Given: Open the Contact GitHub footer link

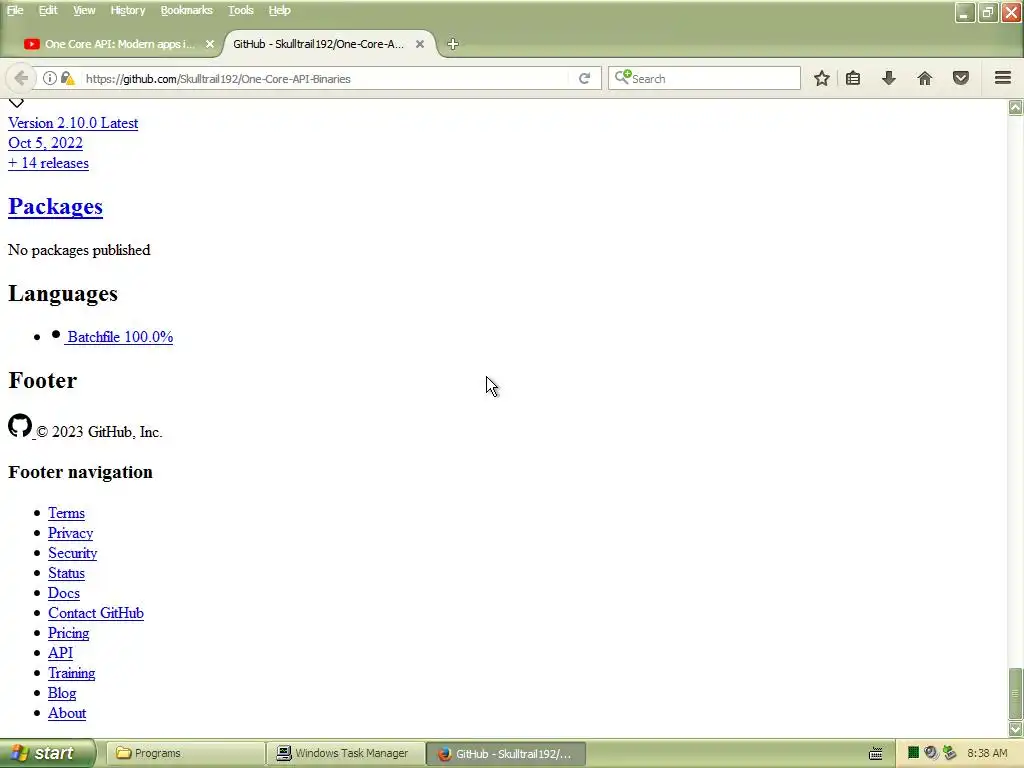Looking at the screenshot, I should (x=96, y=613).
